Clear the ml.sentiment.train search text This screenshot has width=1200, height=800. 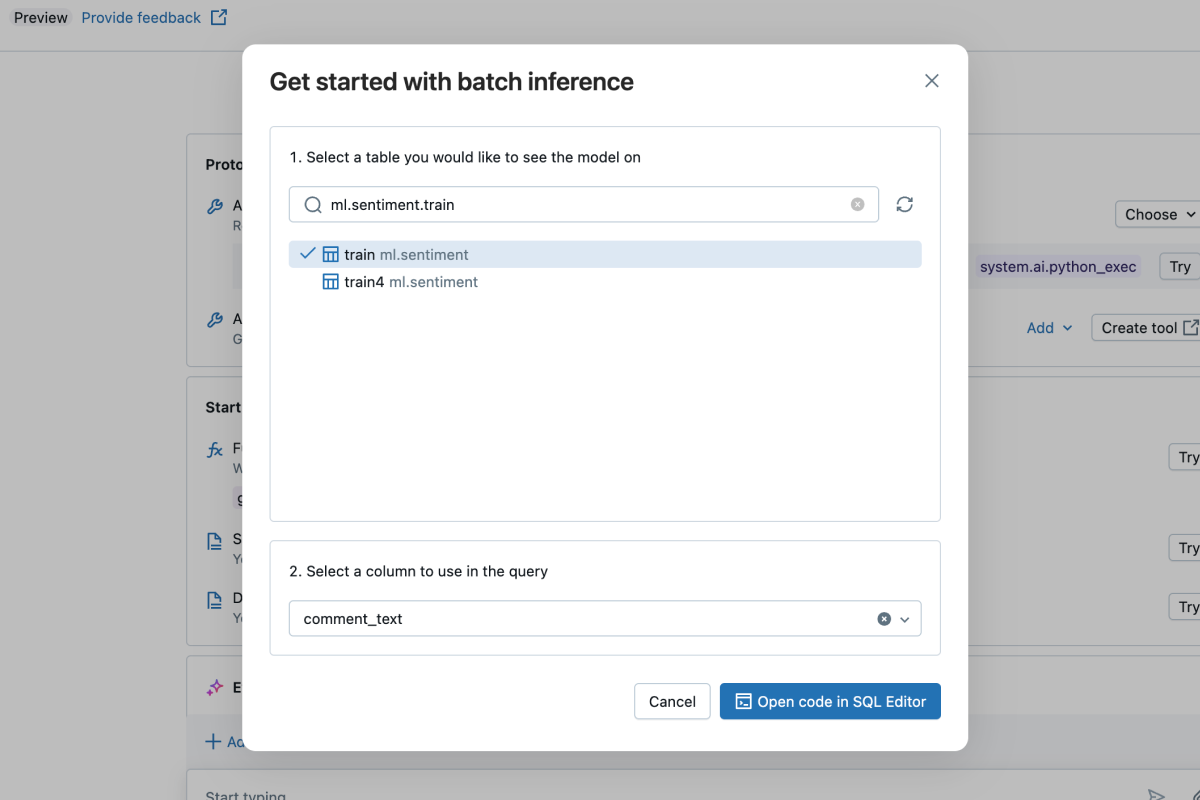click(x=857, y=203)
